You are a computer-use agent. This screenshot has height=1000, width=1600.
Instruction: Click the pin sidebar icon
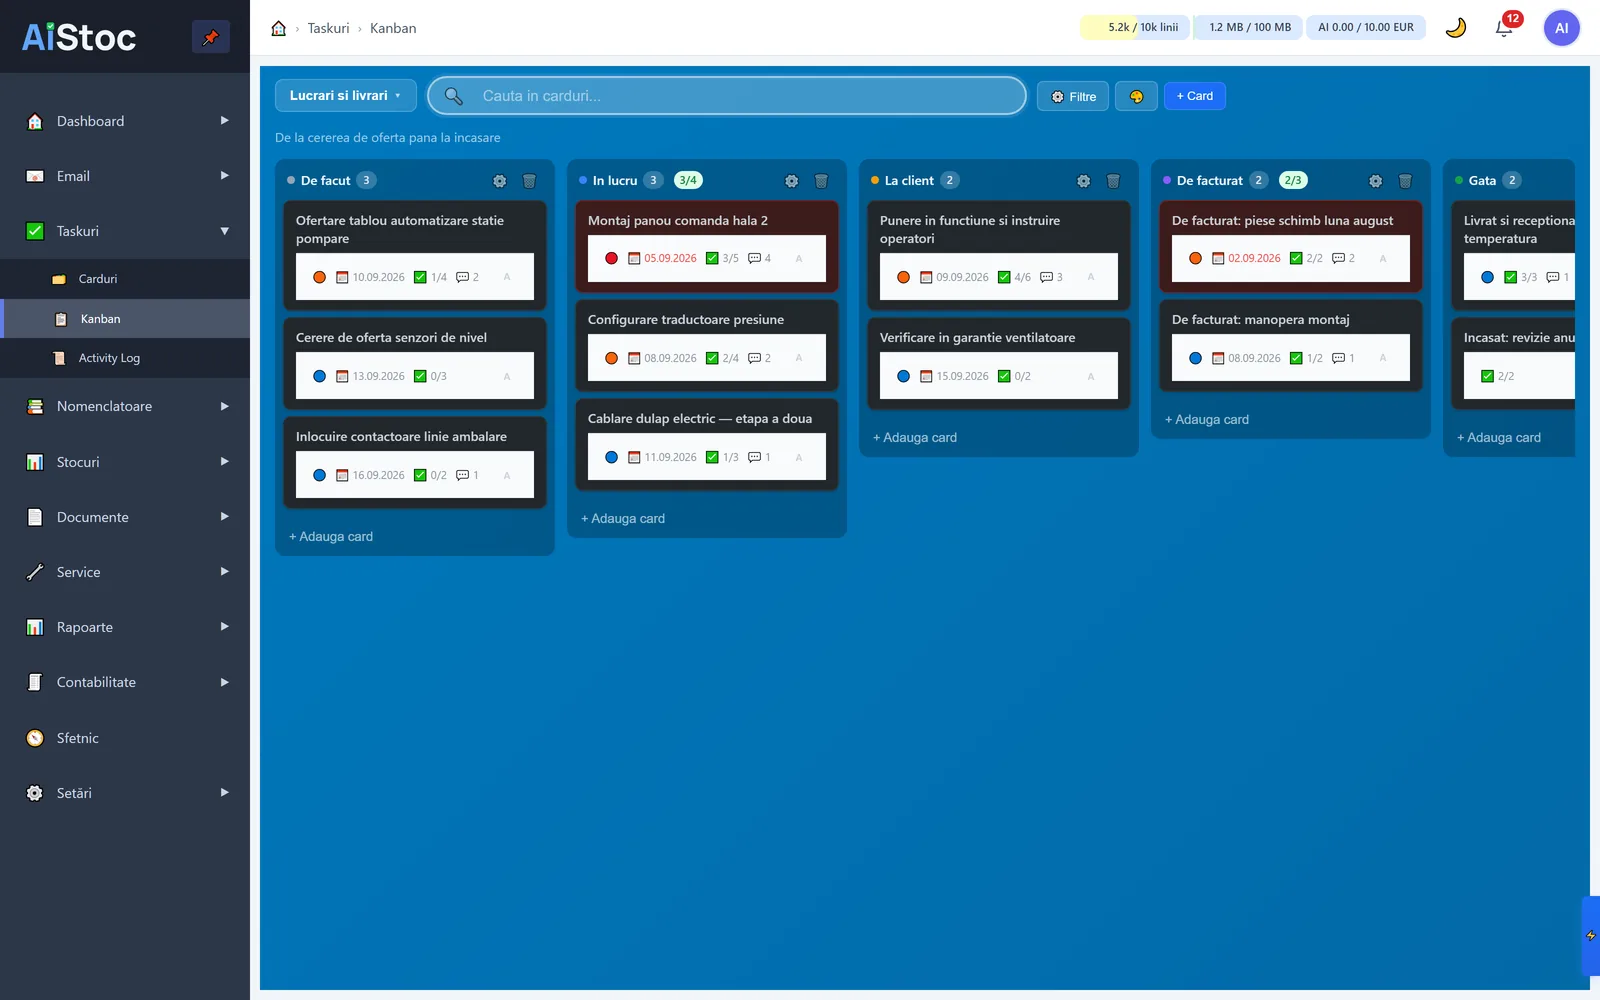pos(210,37)
